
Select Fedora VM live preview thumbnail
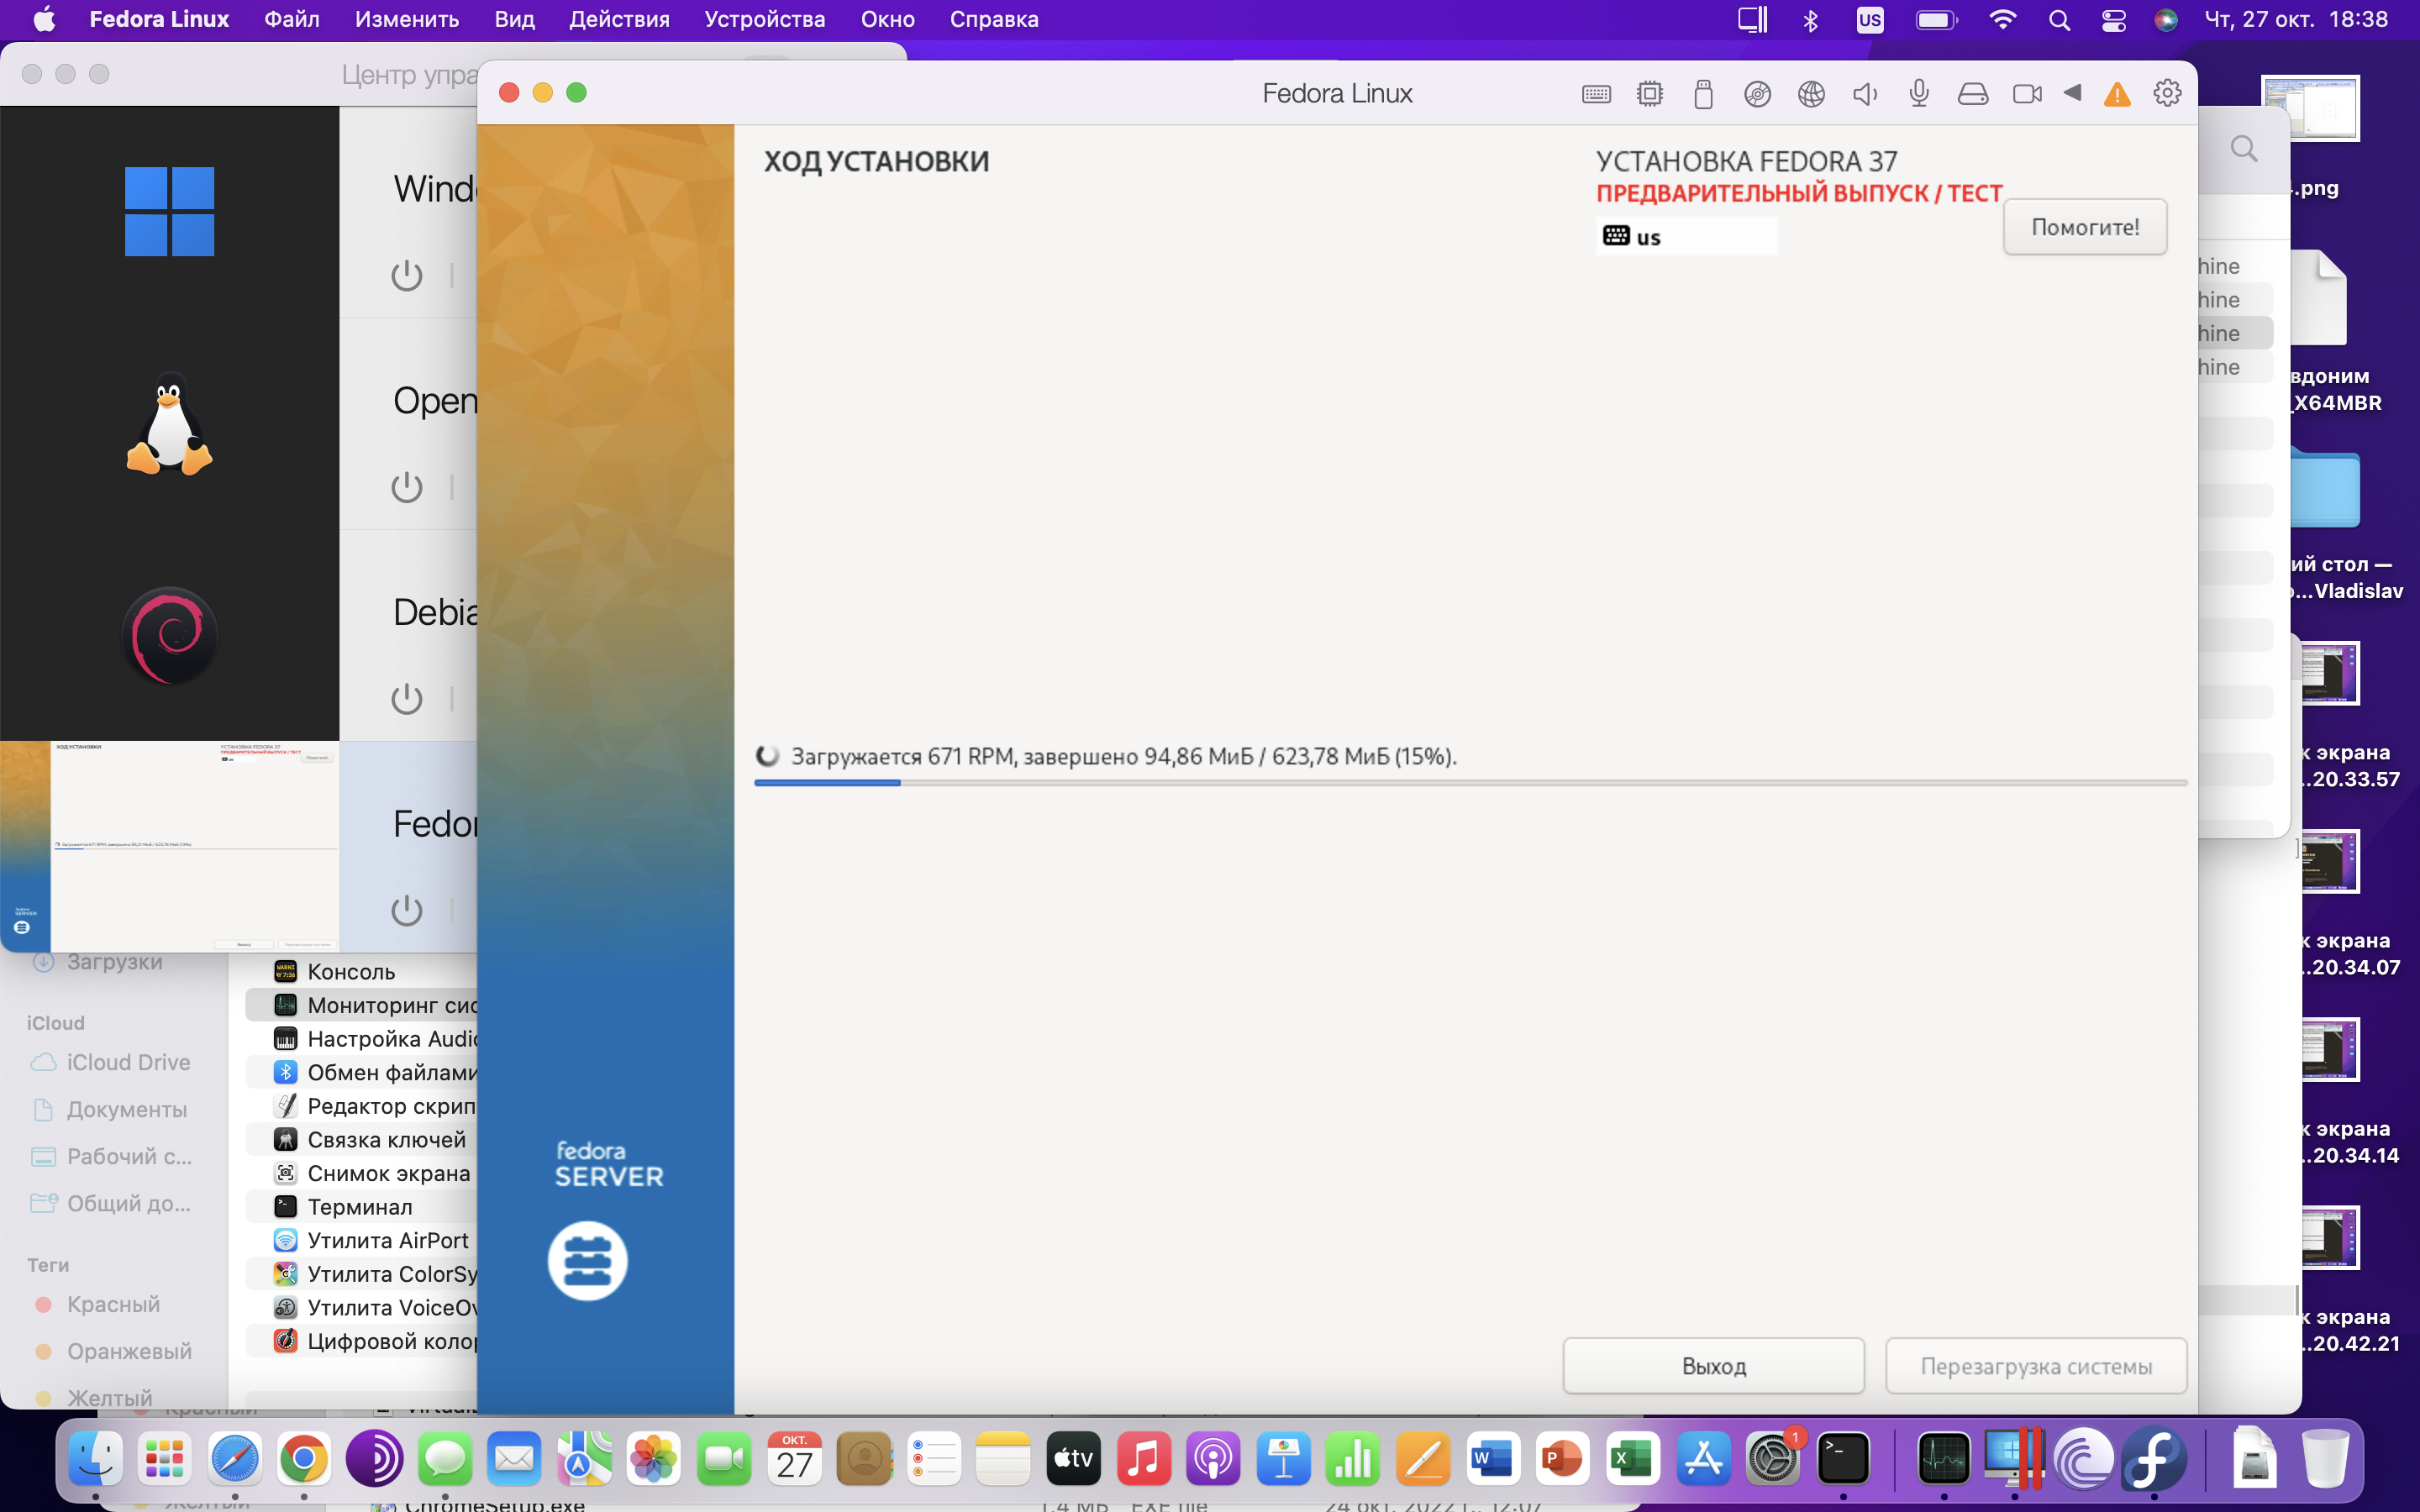(169, 846)
